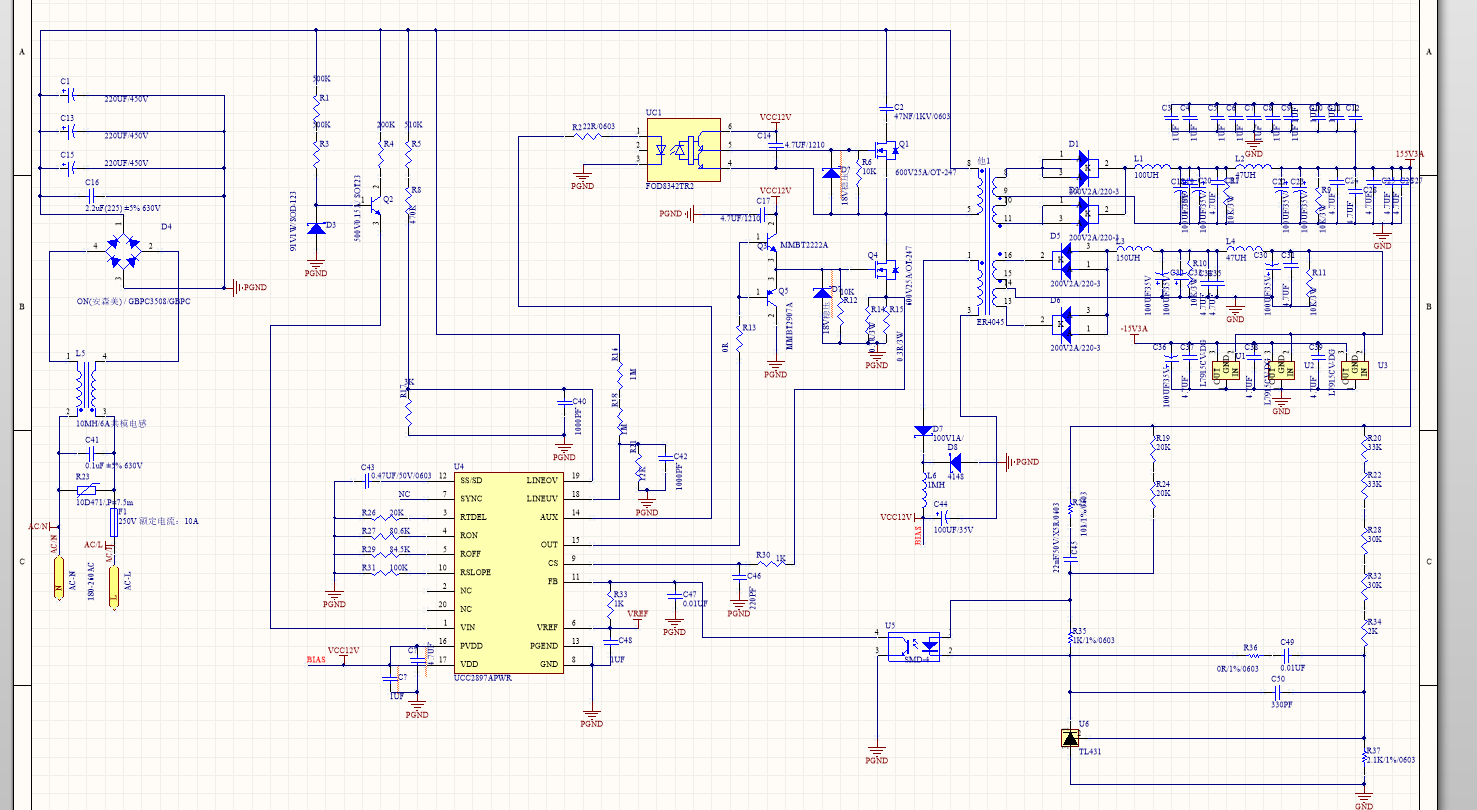This screenshot has width=1477, height=810.
Task: Click the PGEND pin name on U4
Action: 544,645
